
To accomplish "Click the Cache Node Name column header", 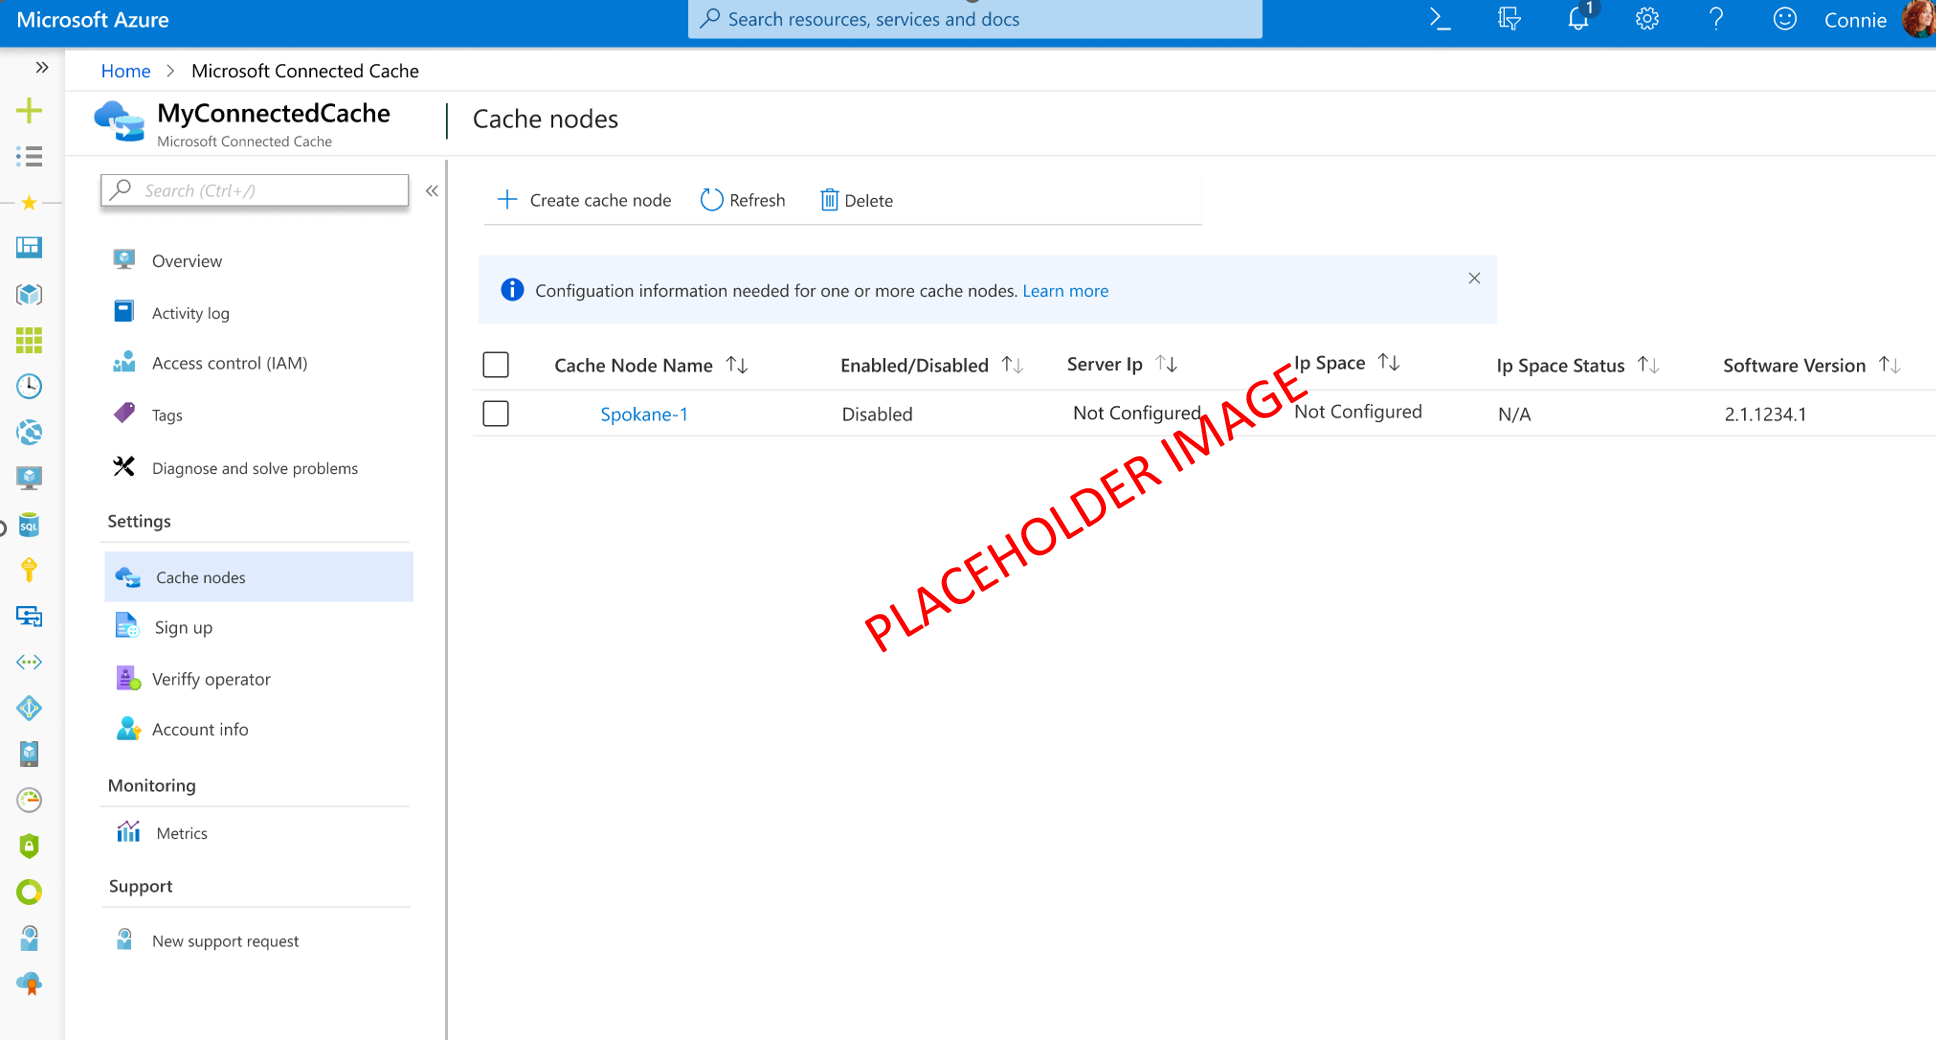I will (633, 365).
